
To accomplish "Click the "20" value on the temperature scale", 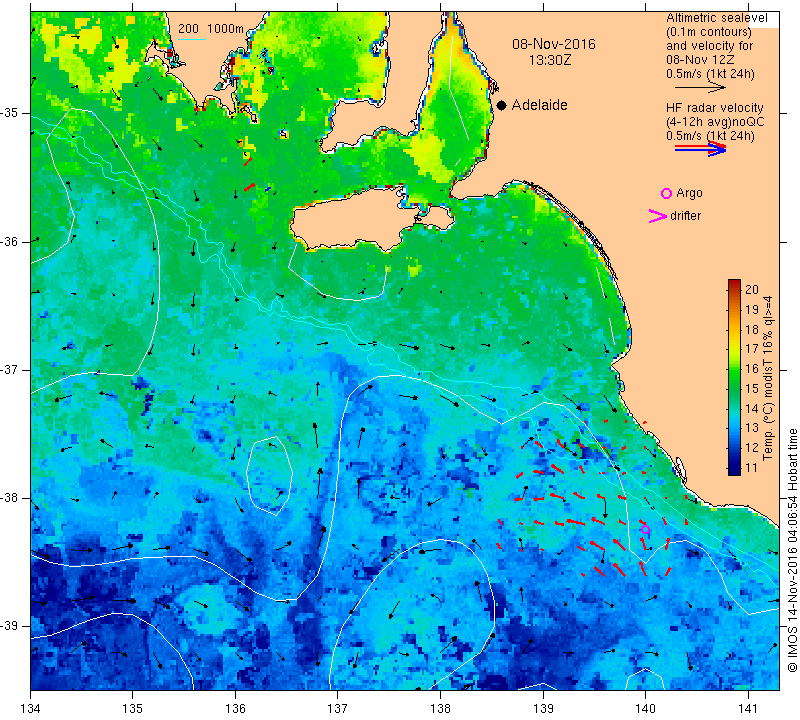I will (x=752, y=290).
